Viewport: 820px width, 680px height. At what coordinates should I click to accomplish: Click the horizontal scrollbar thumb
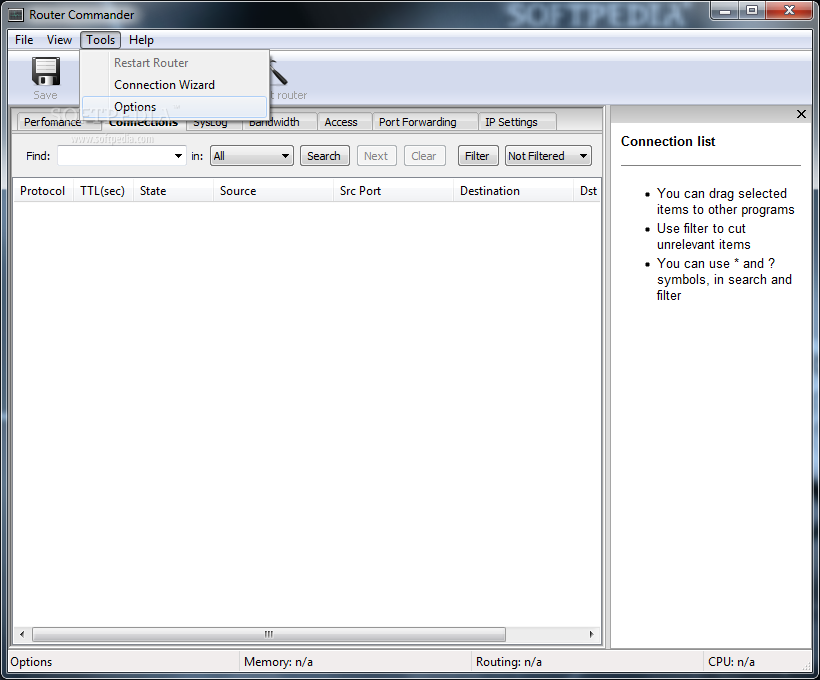point(269,634)
